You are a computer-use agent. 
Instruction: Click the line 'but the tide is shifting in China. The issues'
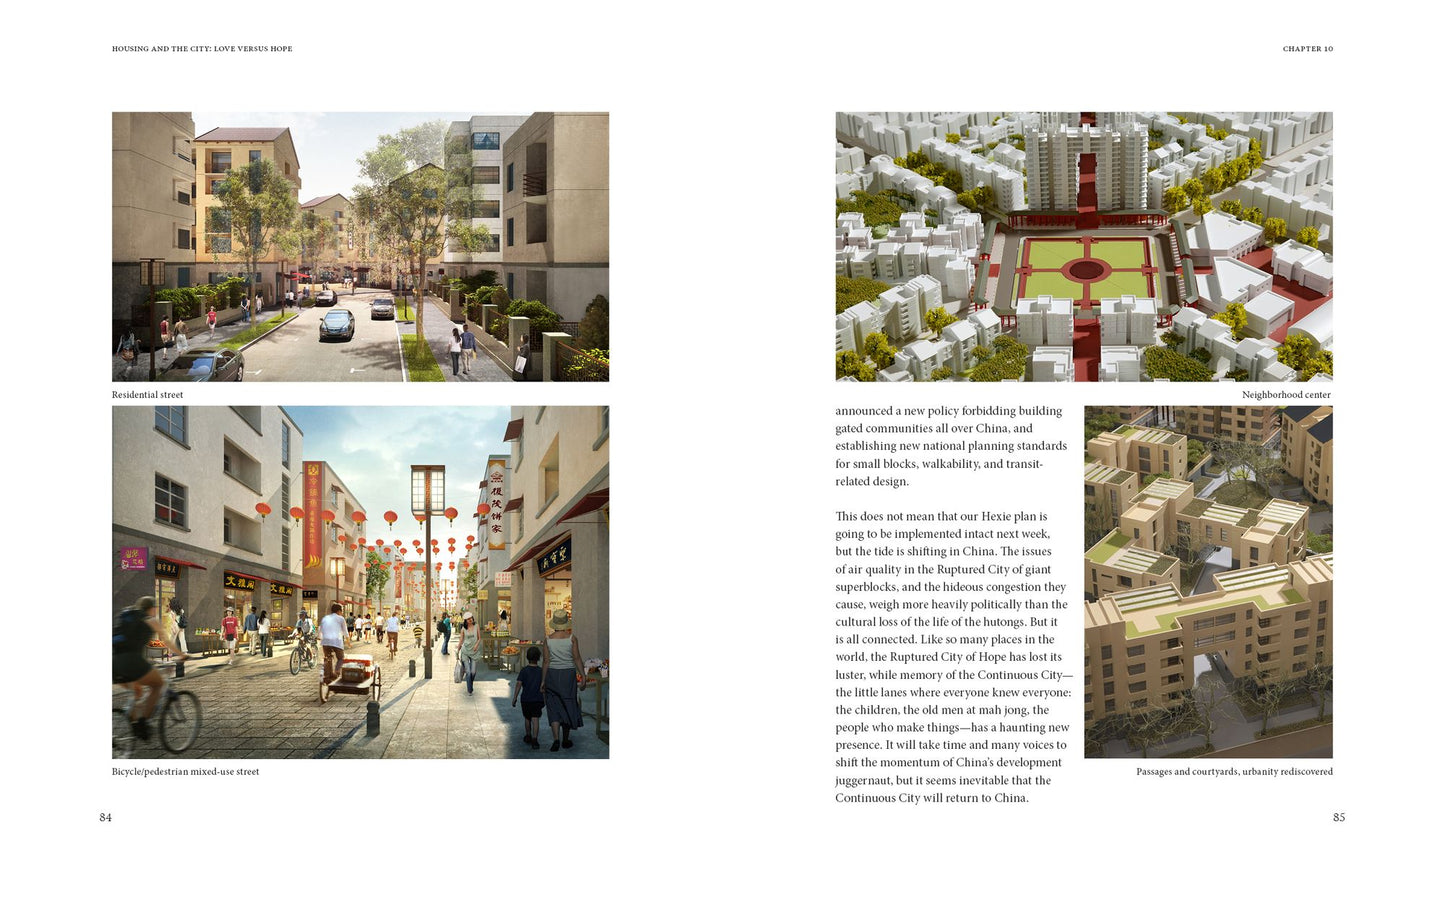pos(944,552)
